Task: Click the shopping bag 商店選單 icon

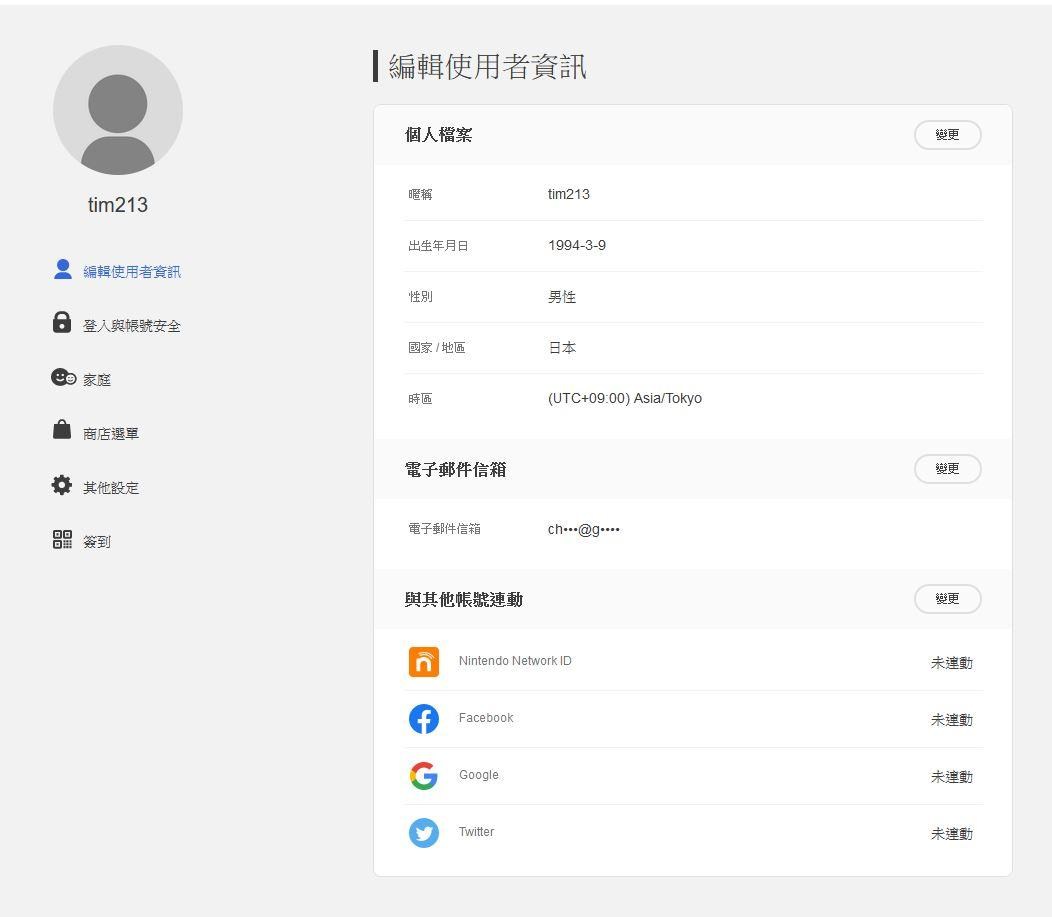Action: coord(62,430)
